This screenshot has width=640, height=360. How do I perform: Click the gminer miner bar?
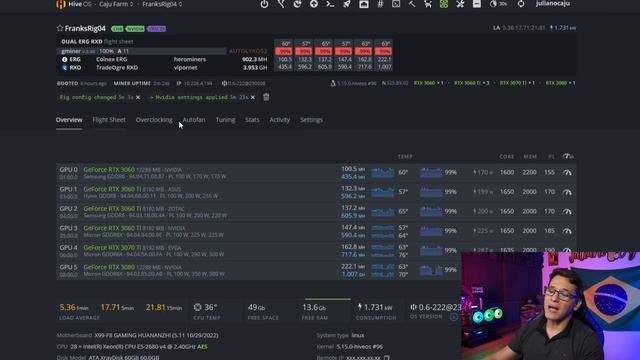141,51
